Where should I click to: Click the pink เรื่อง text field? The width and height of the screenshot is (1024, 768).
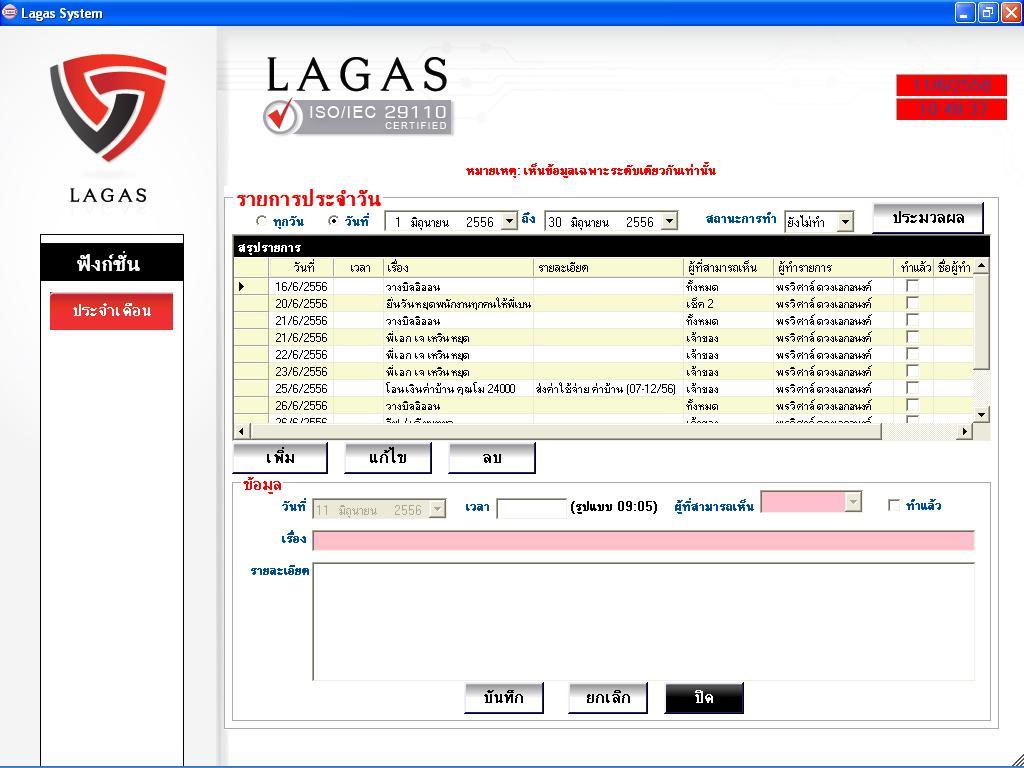pyautogui.click(x=642, y=541)
